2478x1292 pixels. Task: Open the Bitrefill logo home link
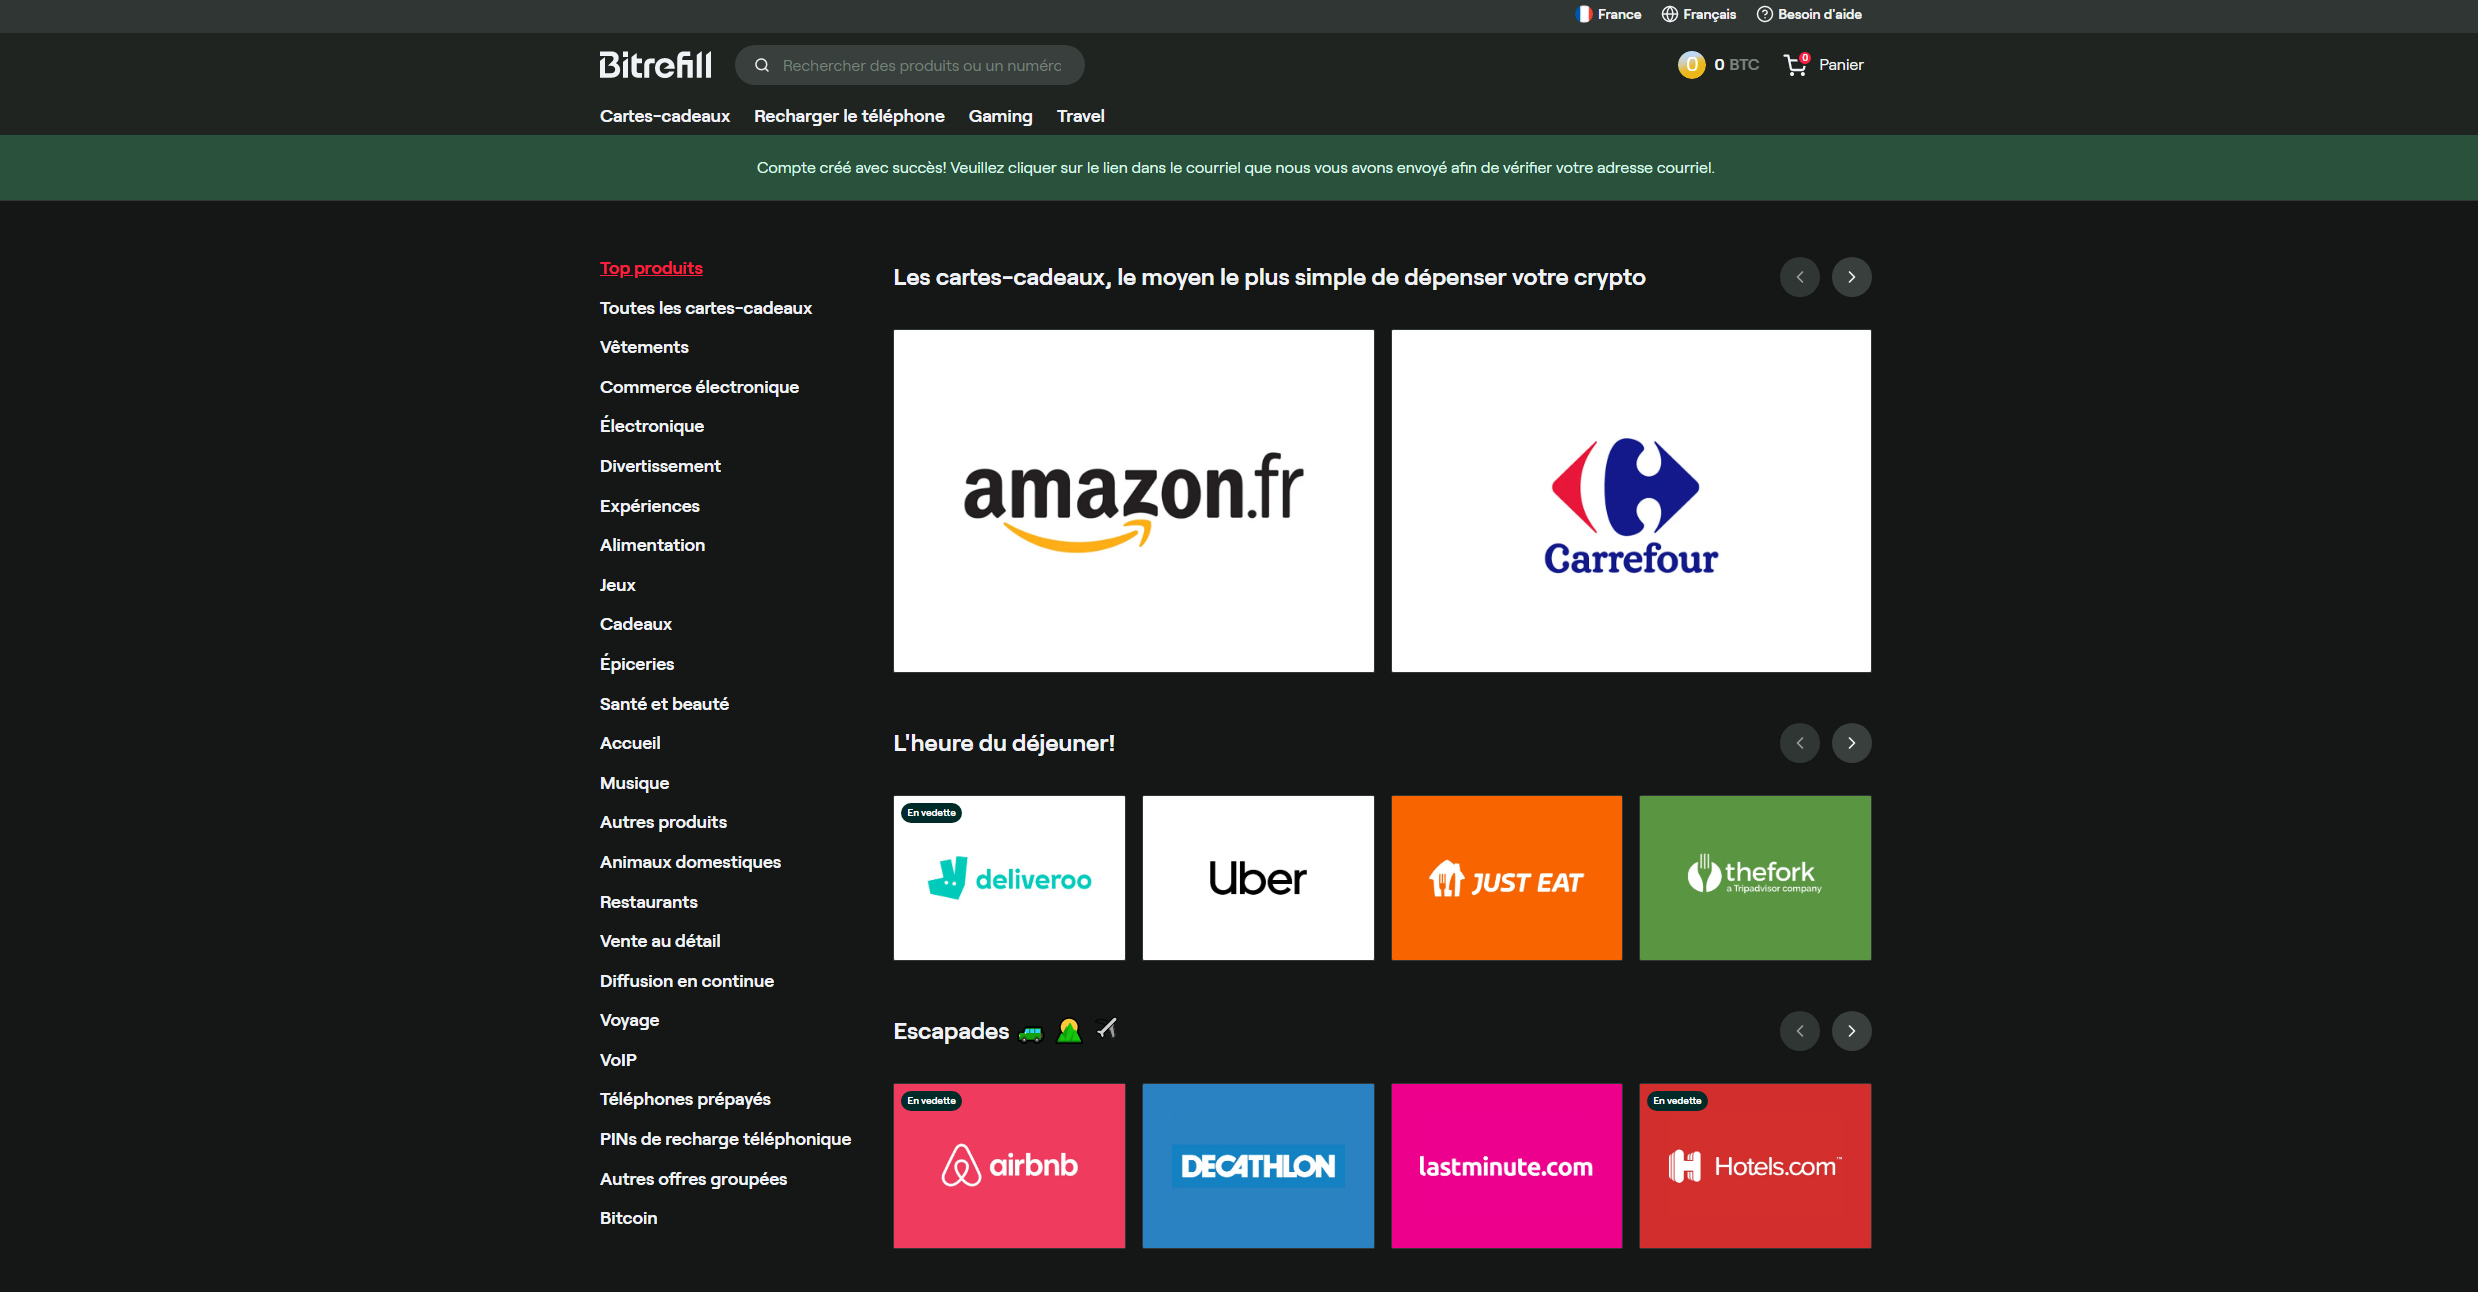coord(655,65)
